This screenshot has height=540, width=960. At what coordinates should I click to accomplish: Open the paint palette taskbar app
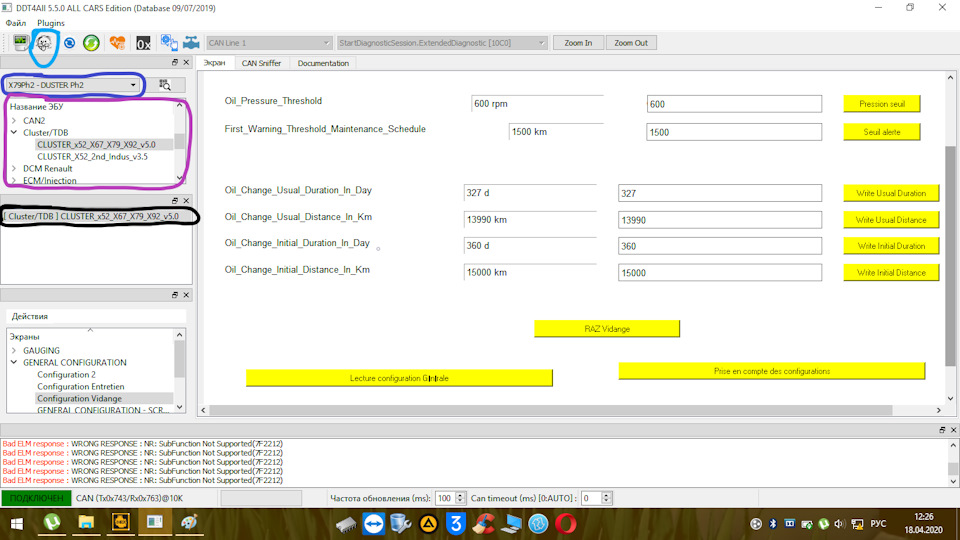pos(189,523)
